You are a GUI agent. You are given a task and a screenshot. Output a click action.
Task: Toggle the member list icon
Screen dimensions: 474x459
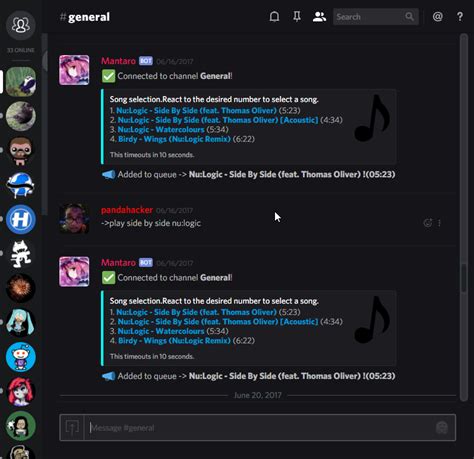tap(319, 17)
